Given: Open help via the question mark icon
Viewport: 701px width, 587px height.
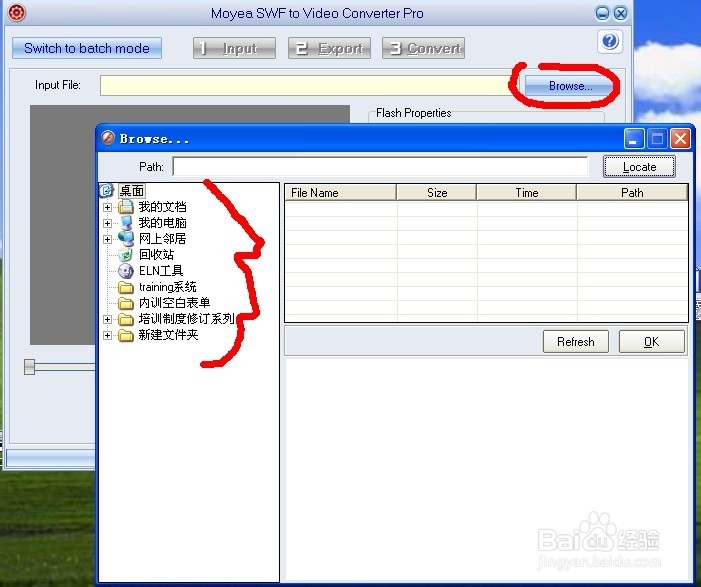Looking at the screenshot, I should 610,41.
